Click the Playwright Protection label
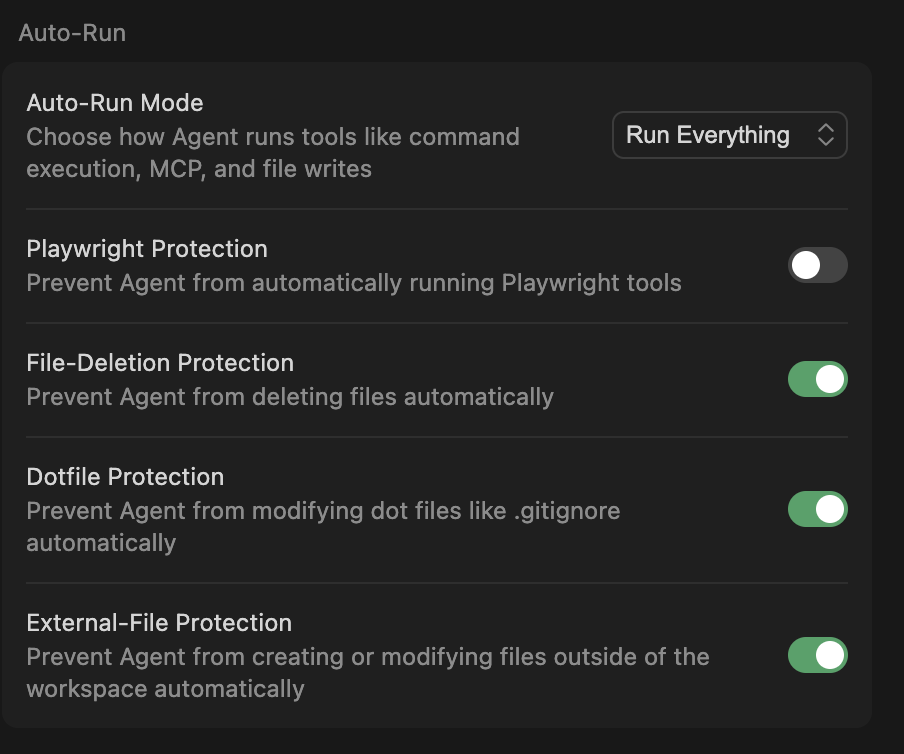904x754 pixels. (147, 249)
